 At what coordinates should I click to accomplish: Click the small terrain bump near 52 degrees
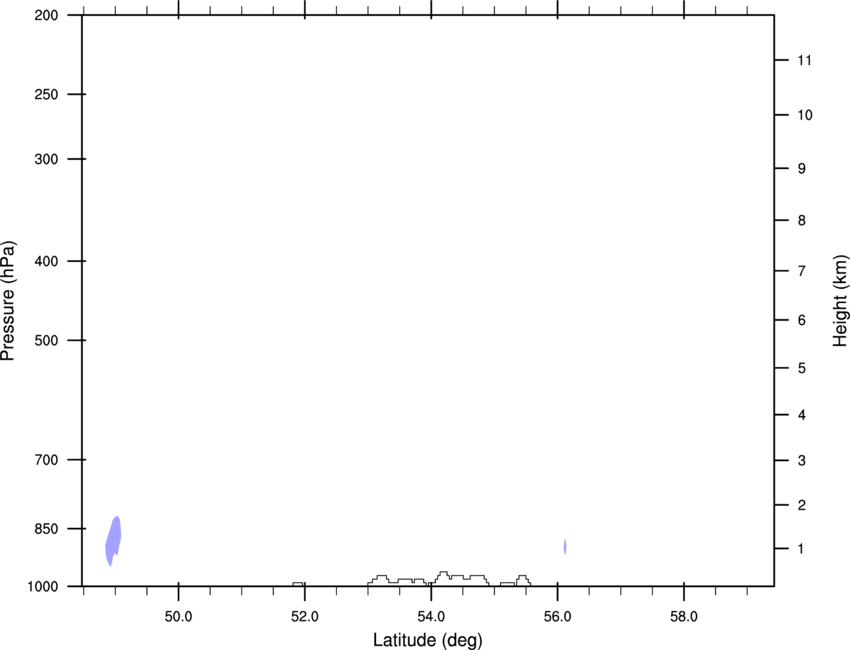298,584
